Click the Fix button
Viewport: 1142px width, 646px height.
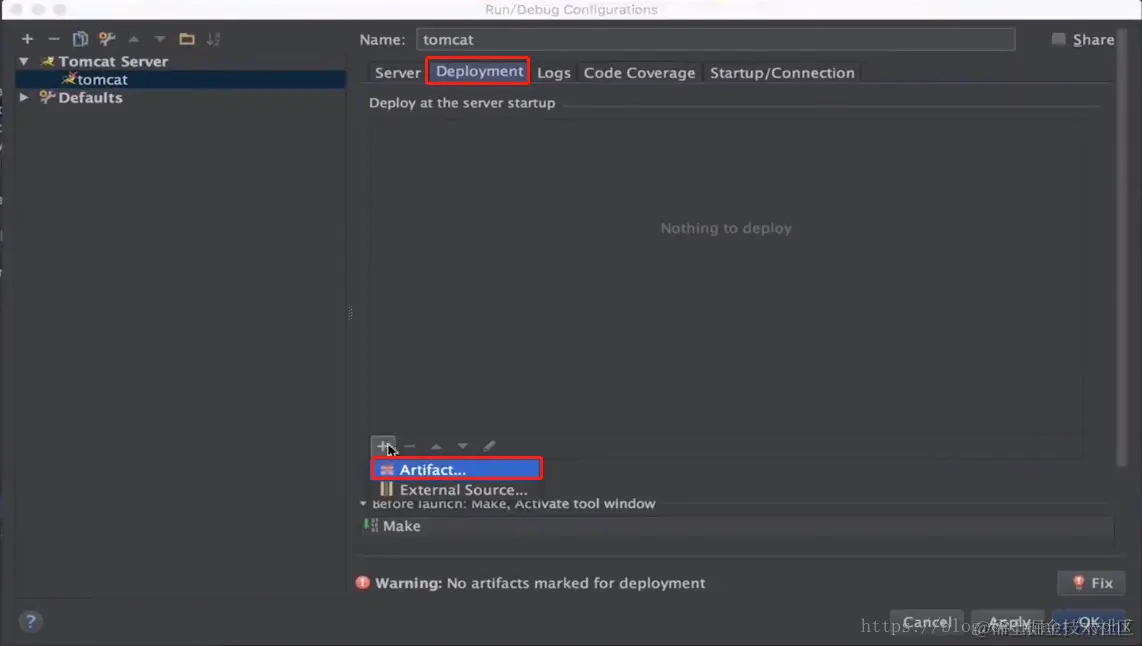tap(1091, 583)
